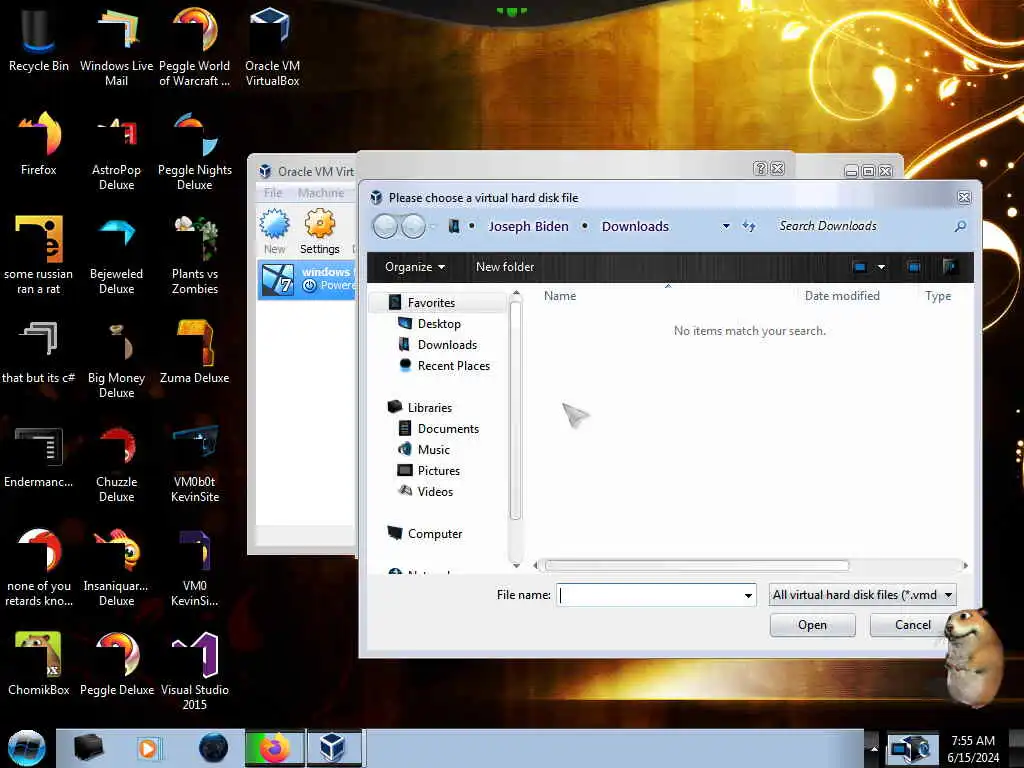Select VM0b0t KevinSite desktop icon
1024x768 pixels.
coord(195,462)
